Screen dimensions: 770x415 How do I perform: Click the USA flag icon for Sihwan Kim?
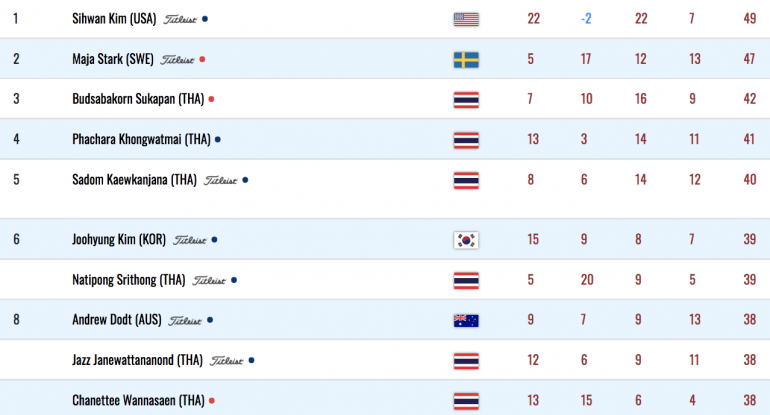click(x=466, y=19)
